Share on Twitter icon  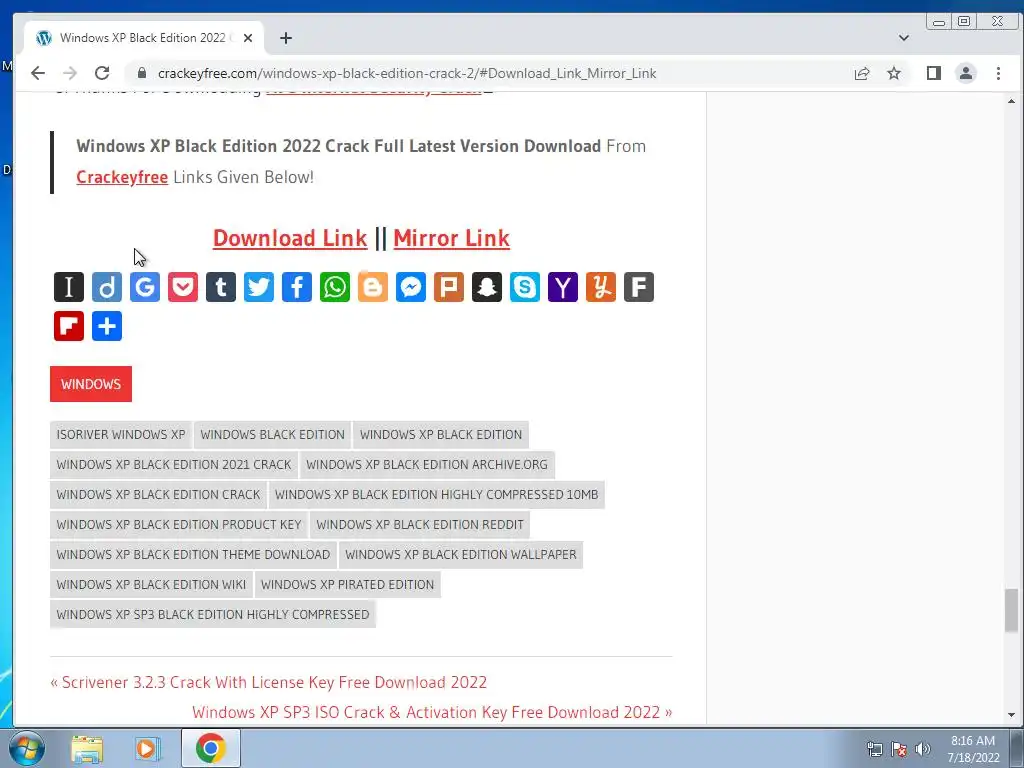click(x=259, y=287)
